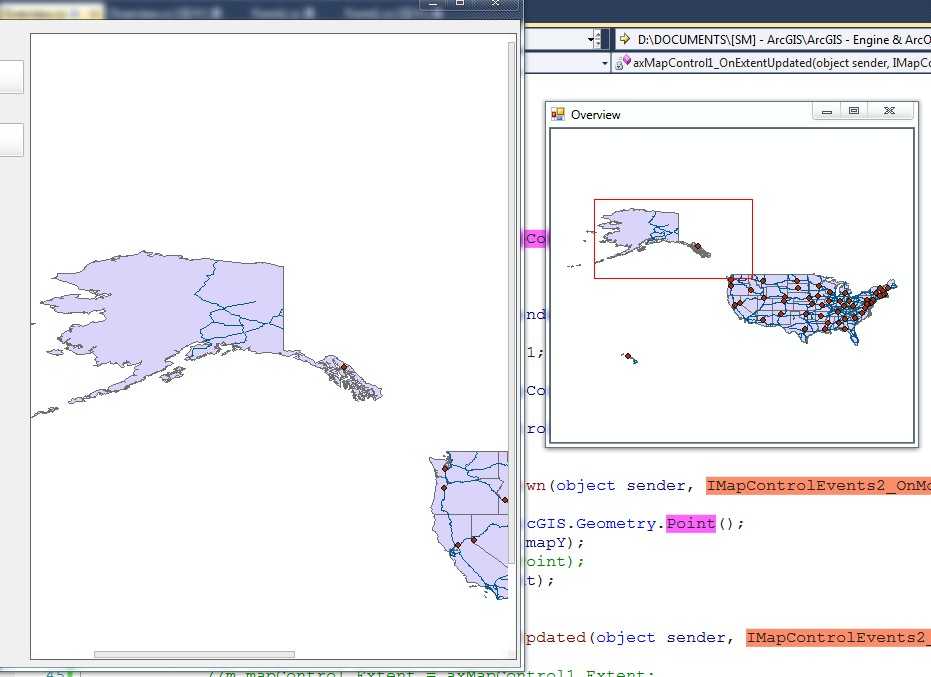The image size is (931, 677).
Task: Open the left dropdown beside the D:\DOCUMENTS path
Action: pyautogui.click(x=593, y=40)
